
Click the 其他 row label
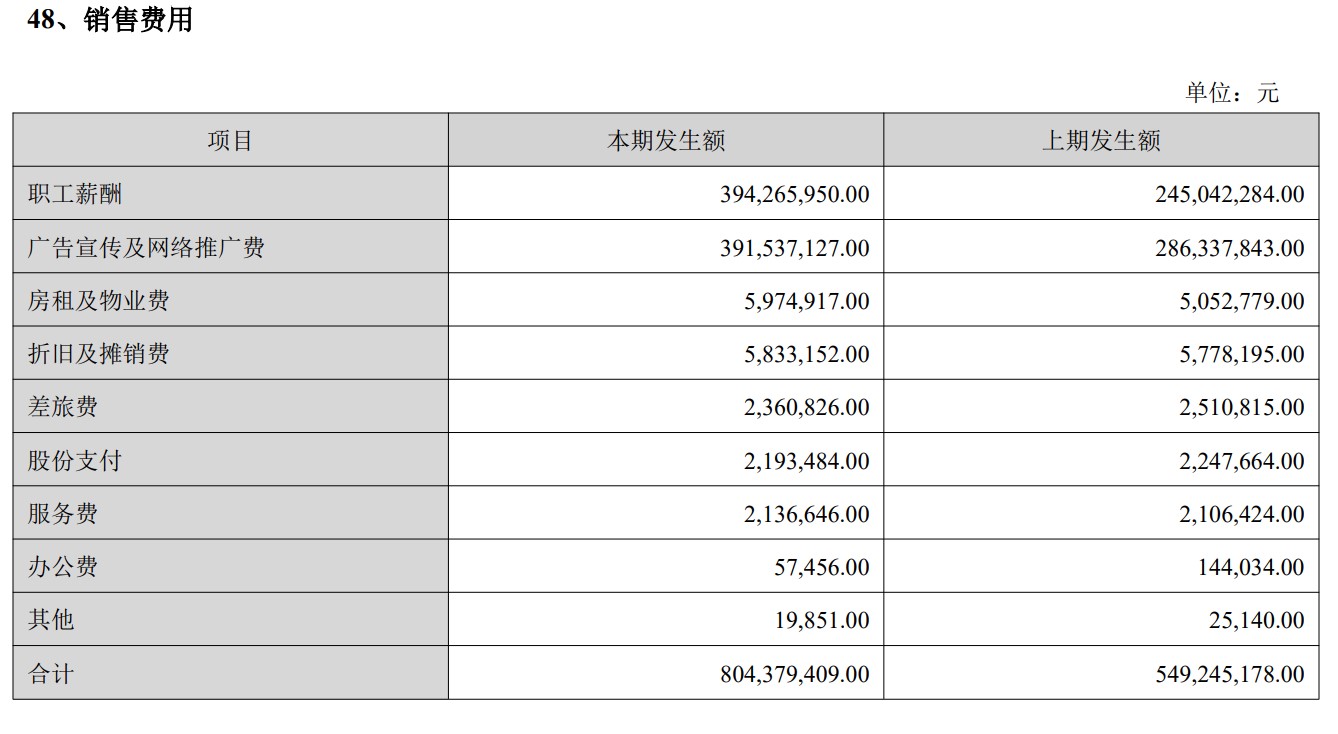pos(51,620)
